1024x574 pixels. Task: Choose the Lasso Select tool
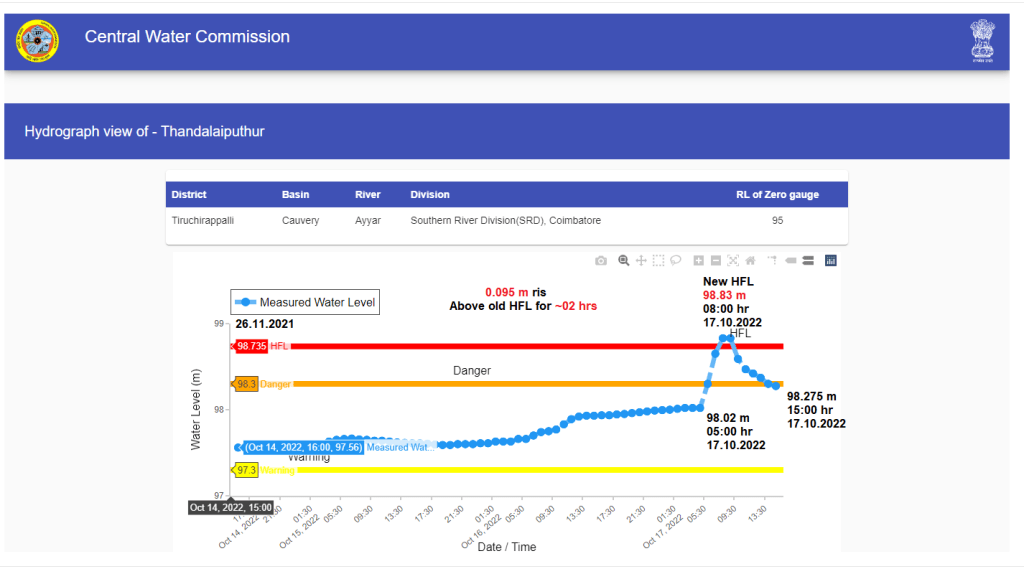[676, 261]
